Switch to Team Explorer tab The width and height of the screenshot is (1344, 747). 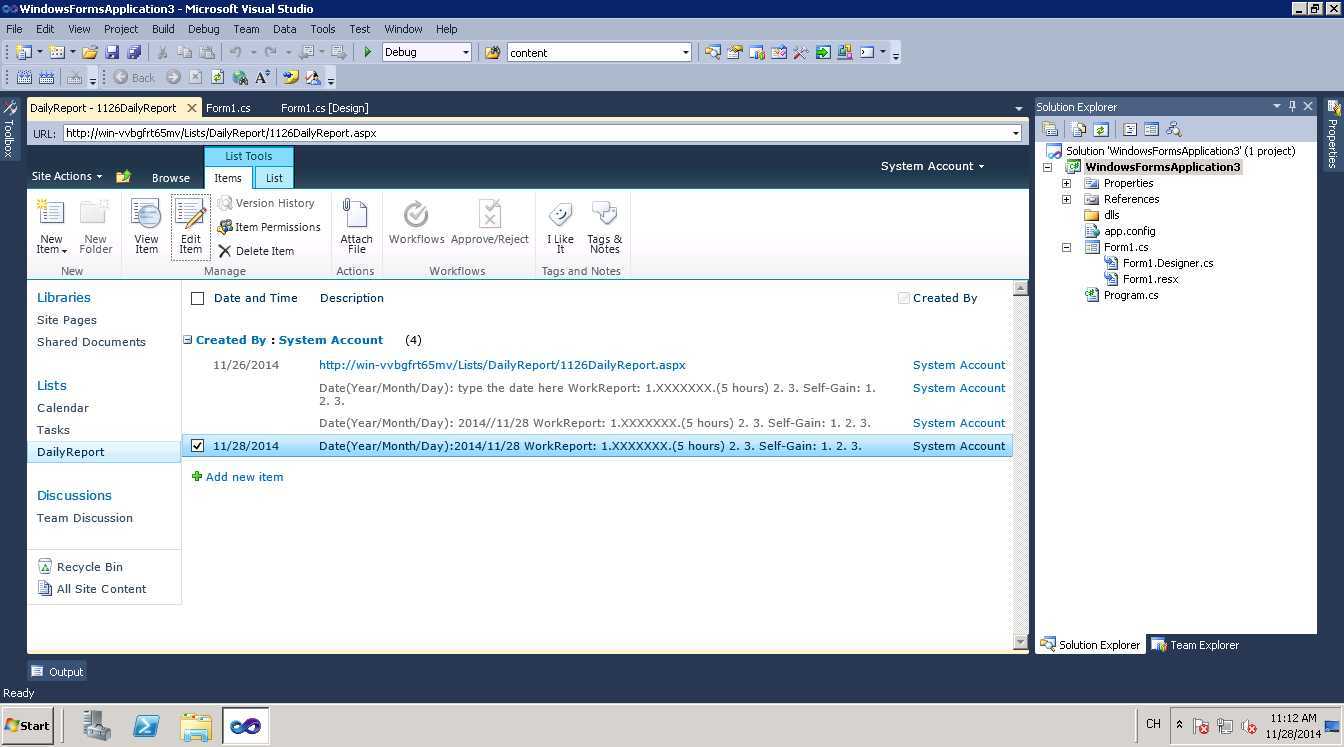(x=1196, y=645)
